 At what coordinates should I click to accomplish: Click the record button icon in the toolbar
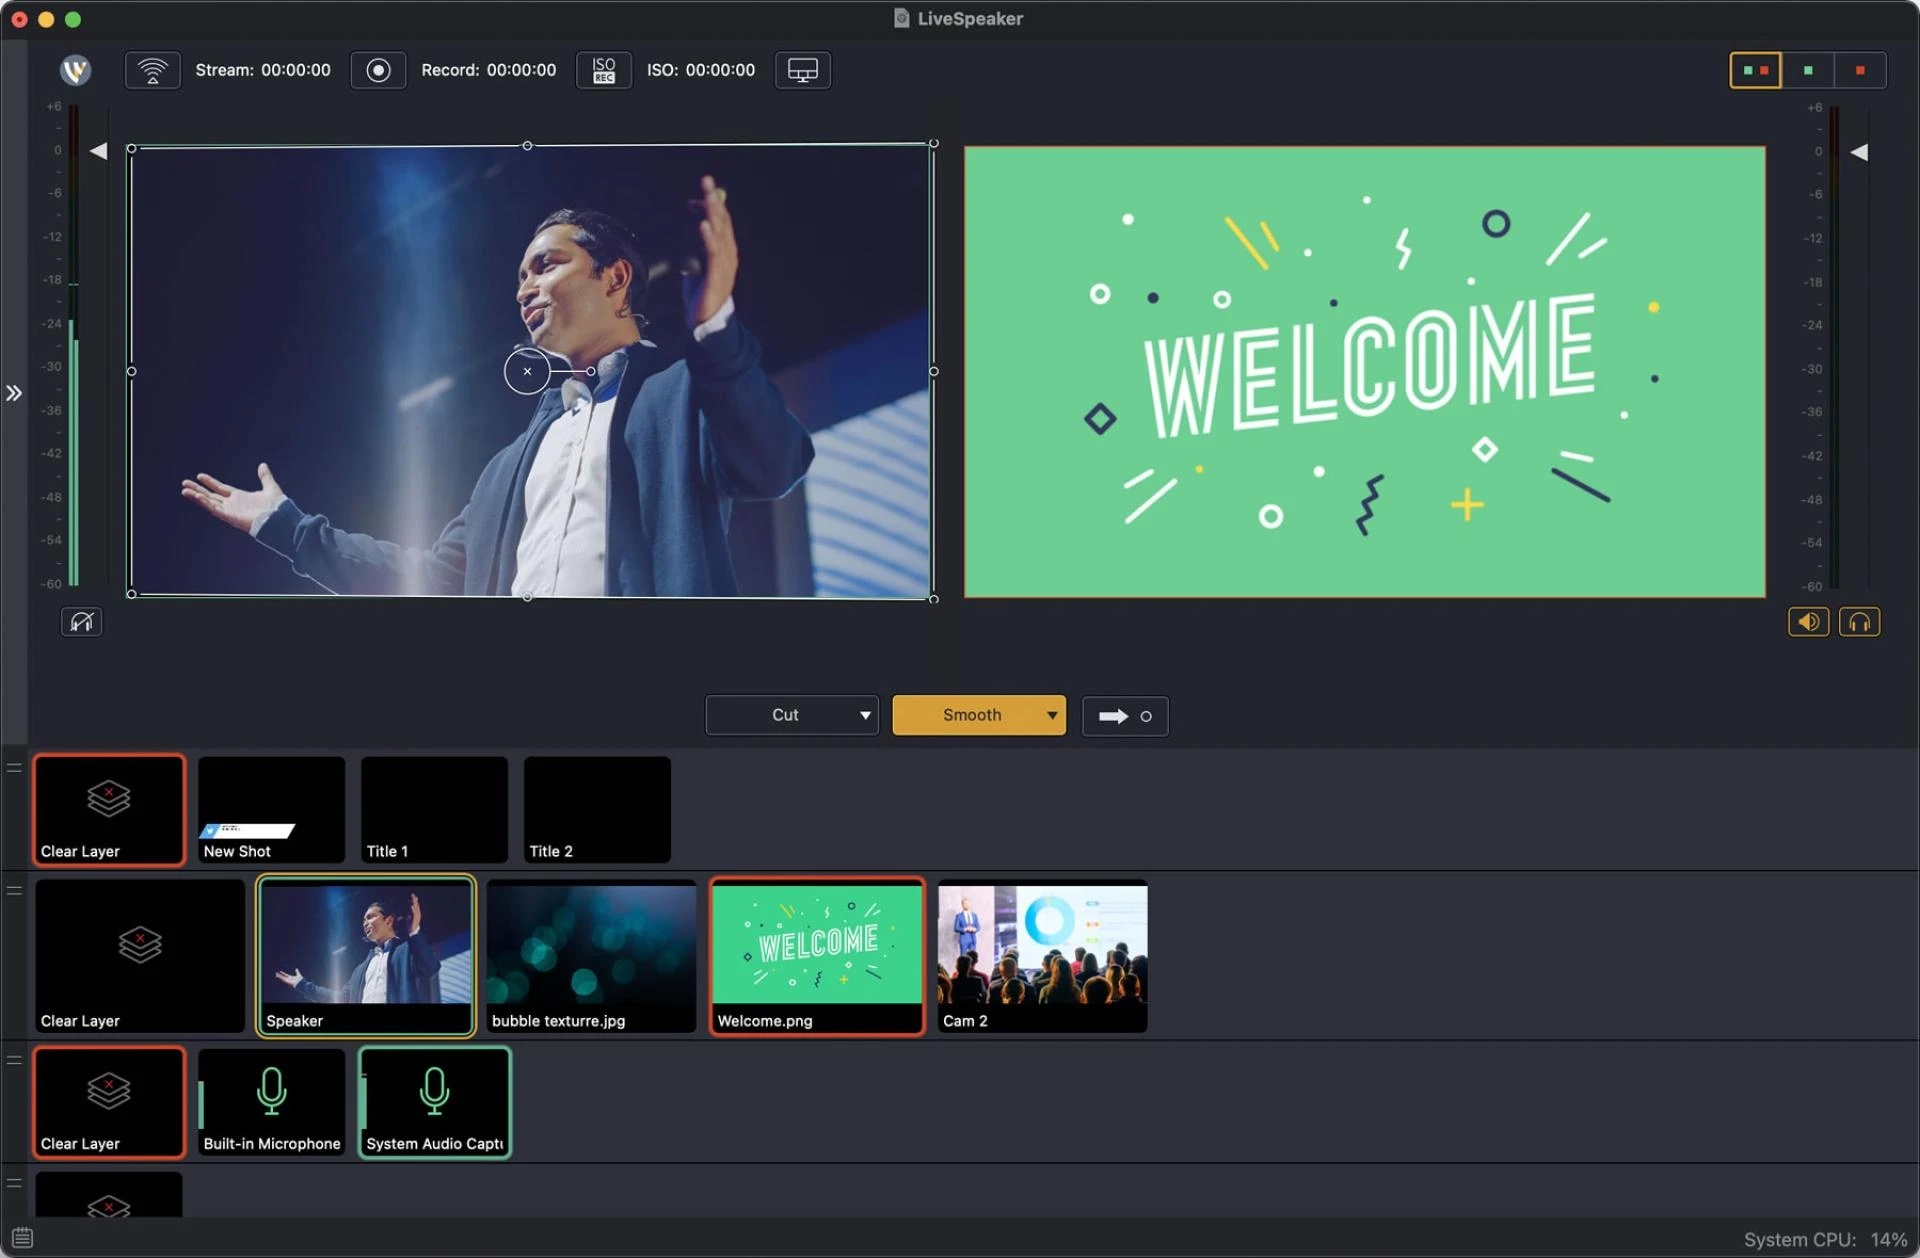pyautogui.click(x=378, y=70)
